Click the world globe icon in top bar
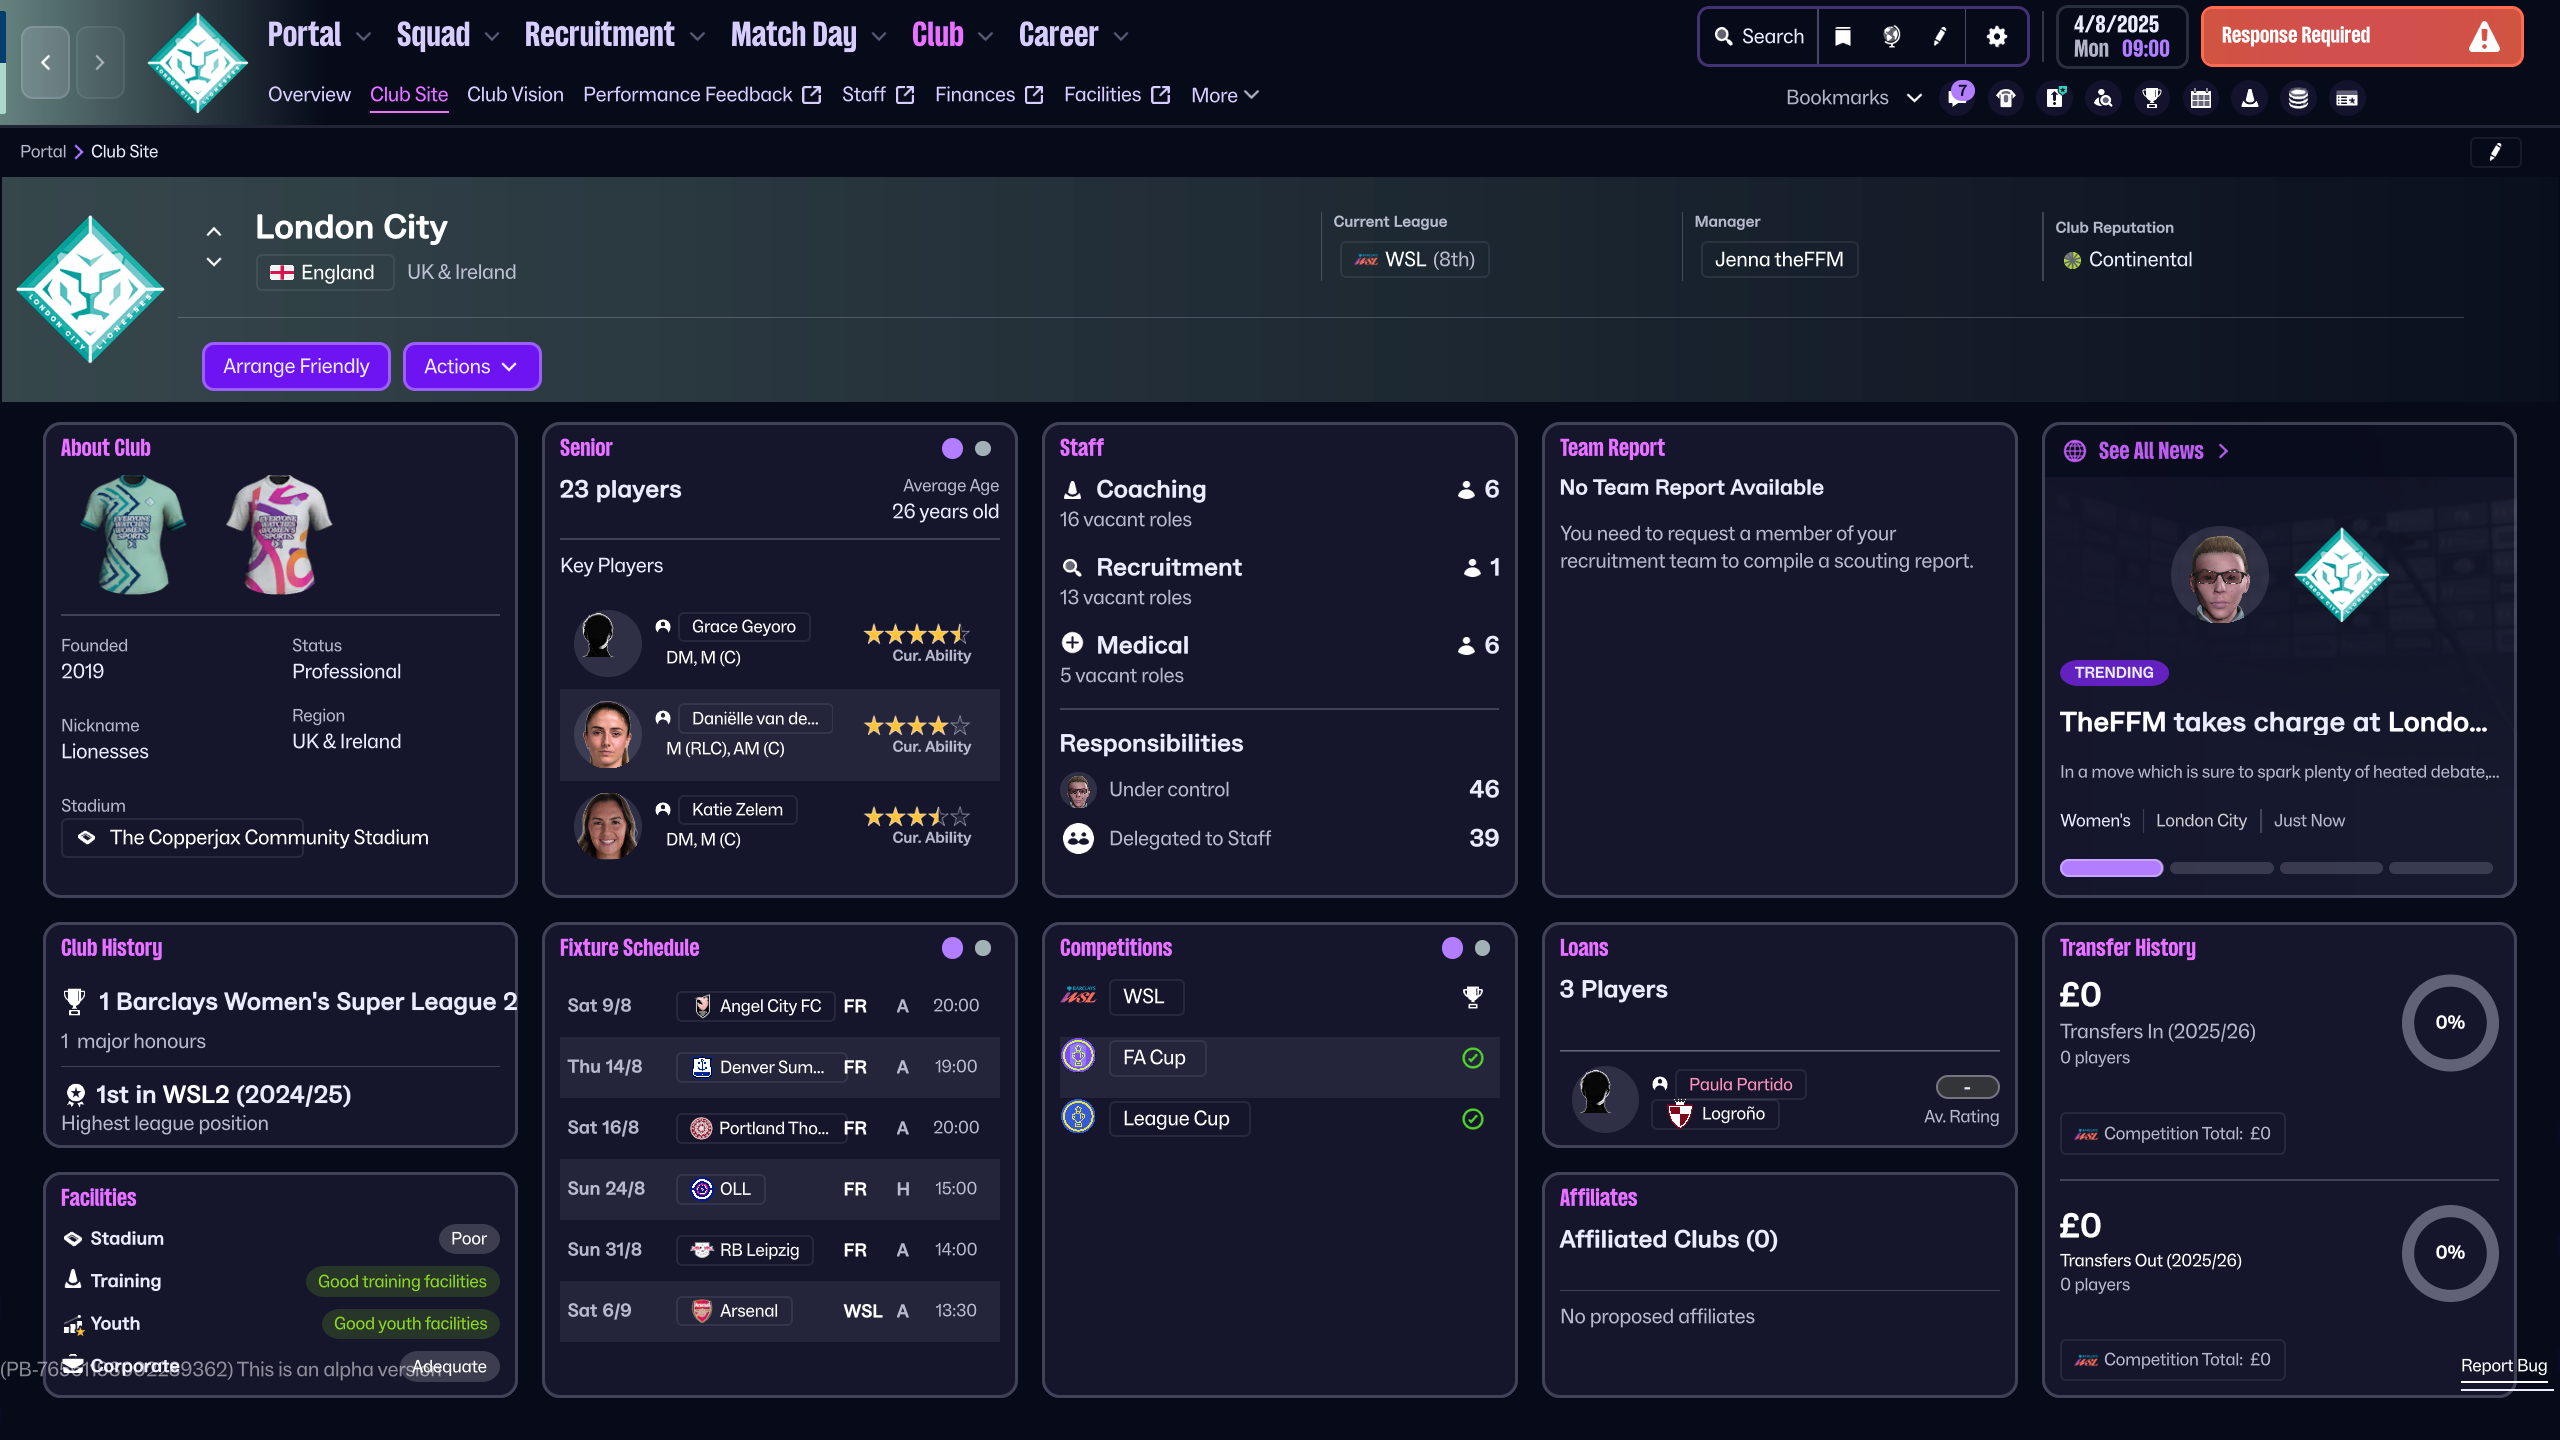This screenshot has height=1440, width=2560. click(1891, 37)
